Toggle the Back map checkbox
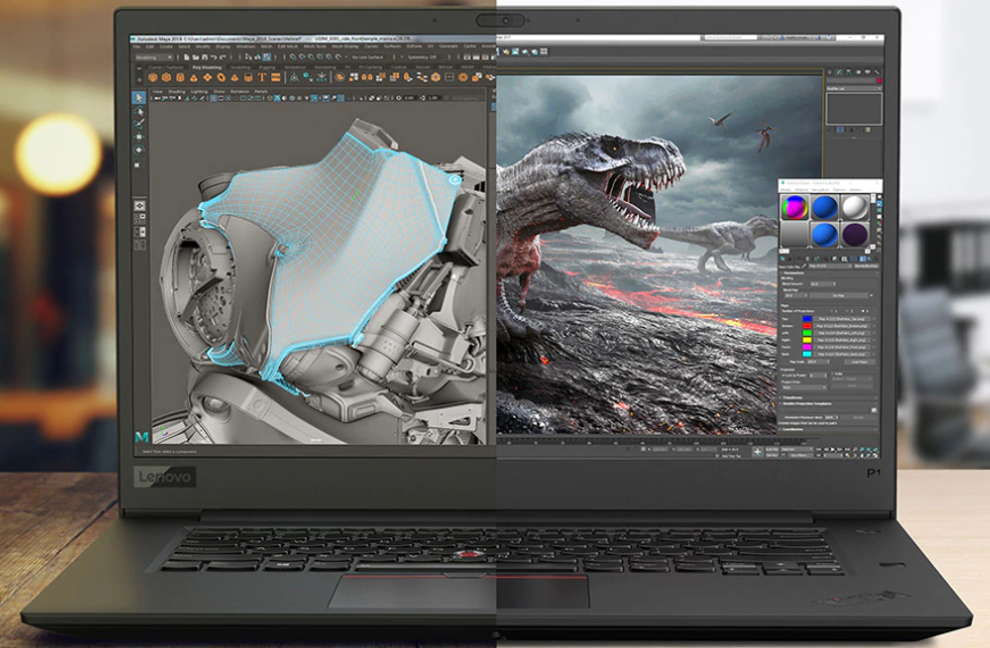 pos(874,354)
